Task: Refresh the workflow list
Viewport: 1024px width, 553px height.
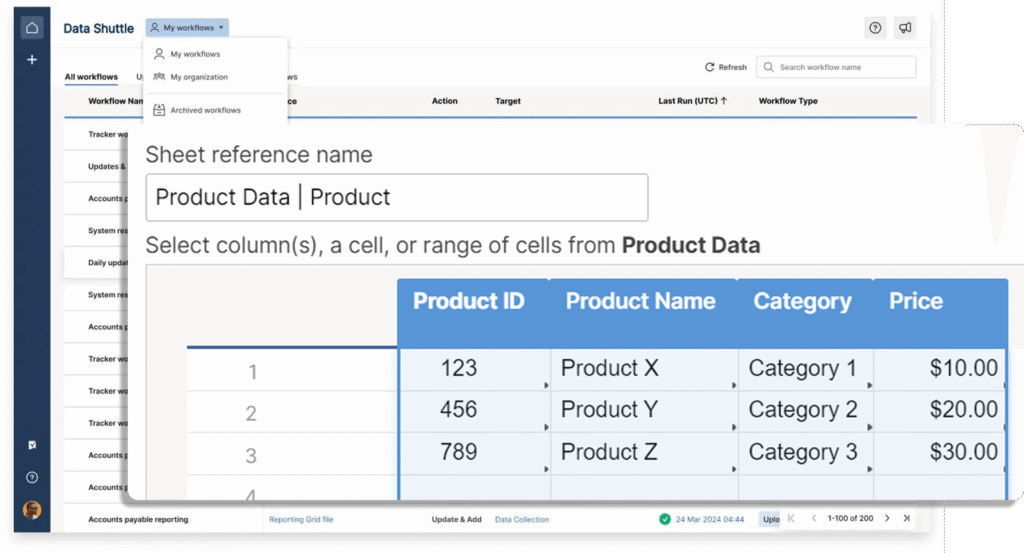Action: [726, 67]
